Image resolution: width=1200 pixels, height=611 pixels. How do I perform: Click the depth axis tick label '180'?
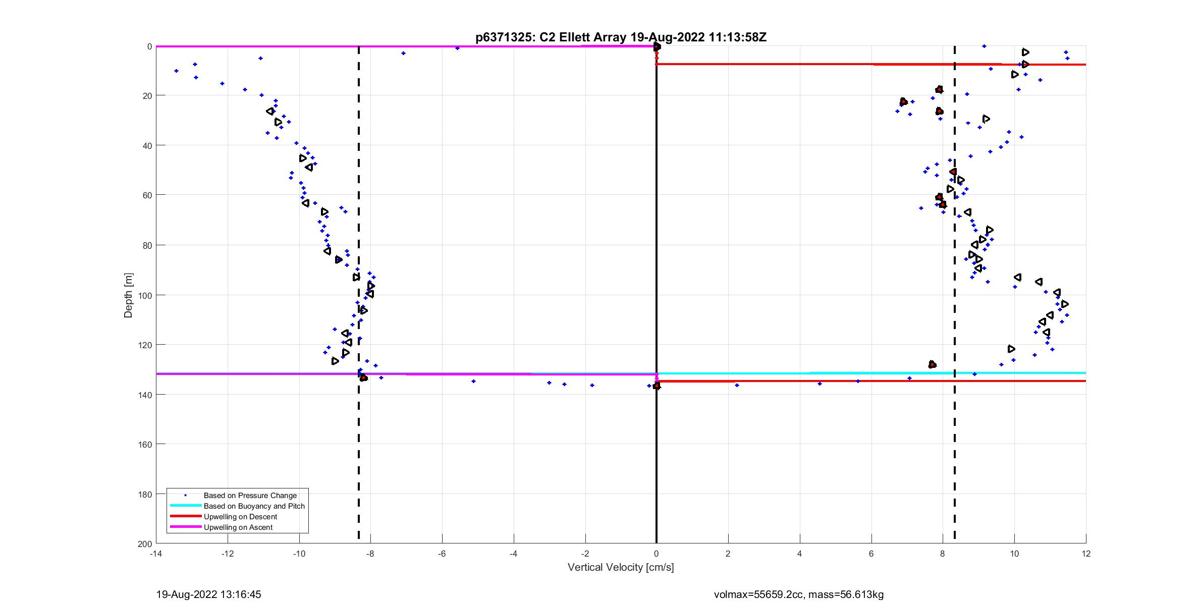click(144, 493)
